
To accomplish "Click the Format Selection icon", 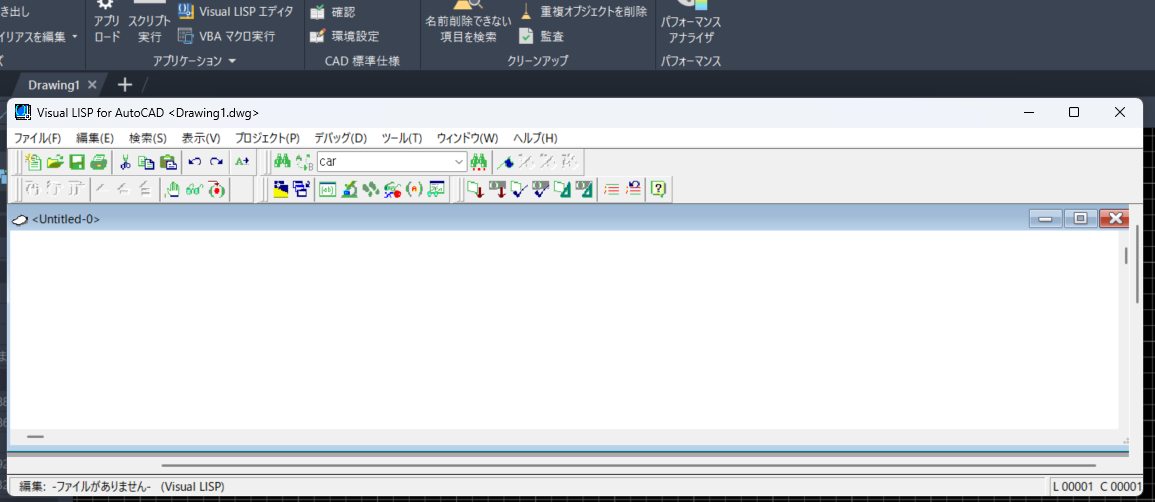I will pos(584,189).
